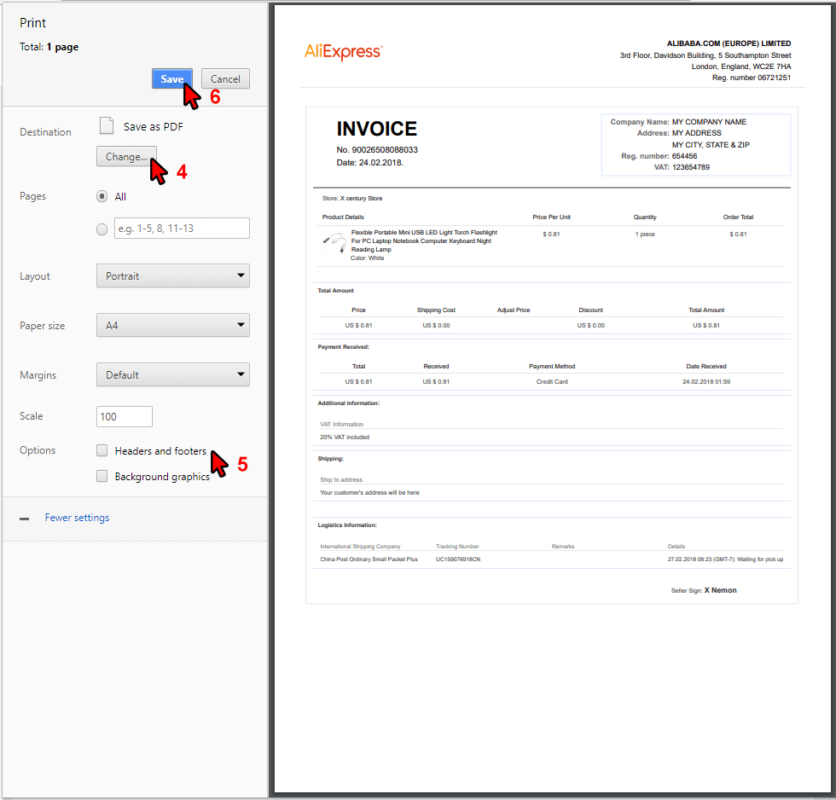Click the 1 piece quantity value

645,234
